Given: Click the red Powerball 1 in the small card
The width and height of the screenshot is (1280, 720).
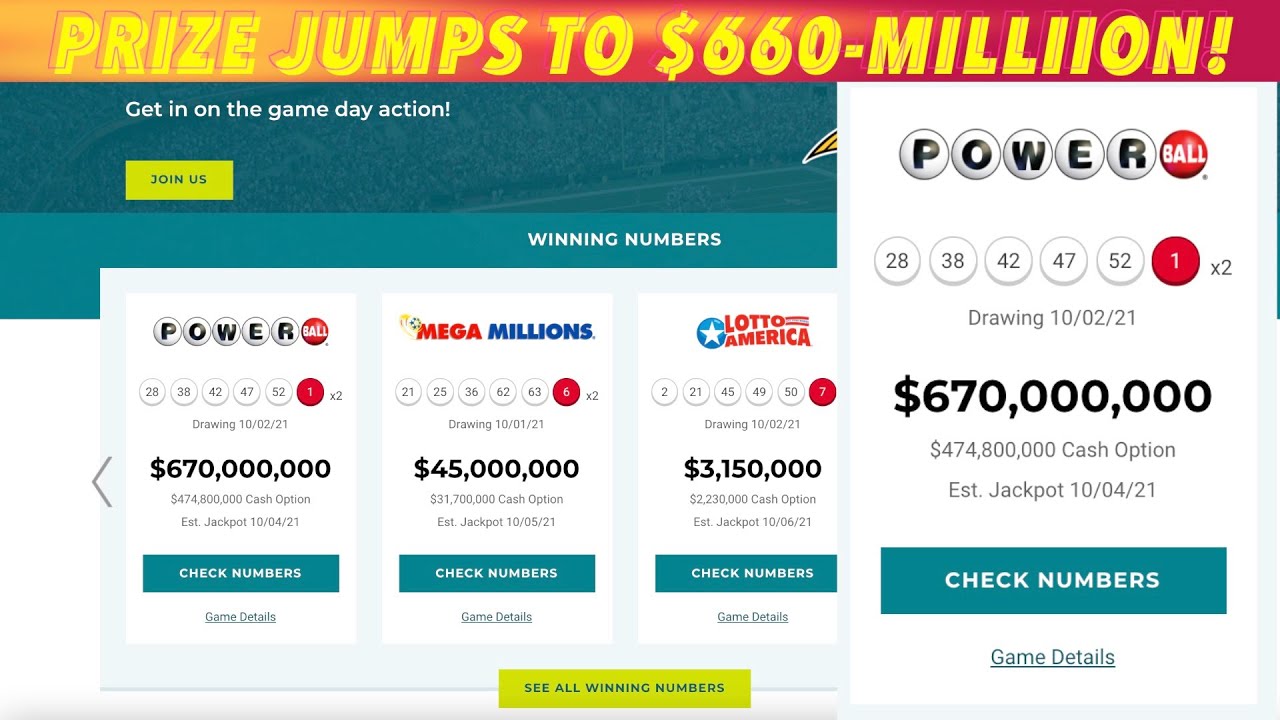Looking at the screenshot, I should click(310, 393).
